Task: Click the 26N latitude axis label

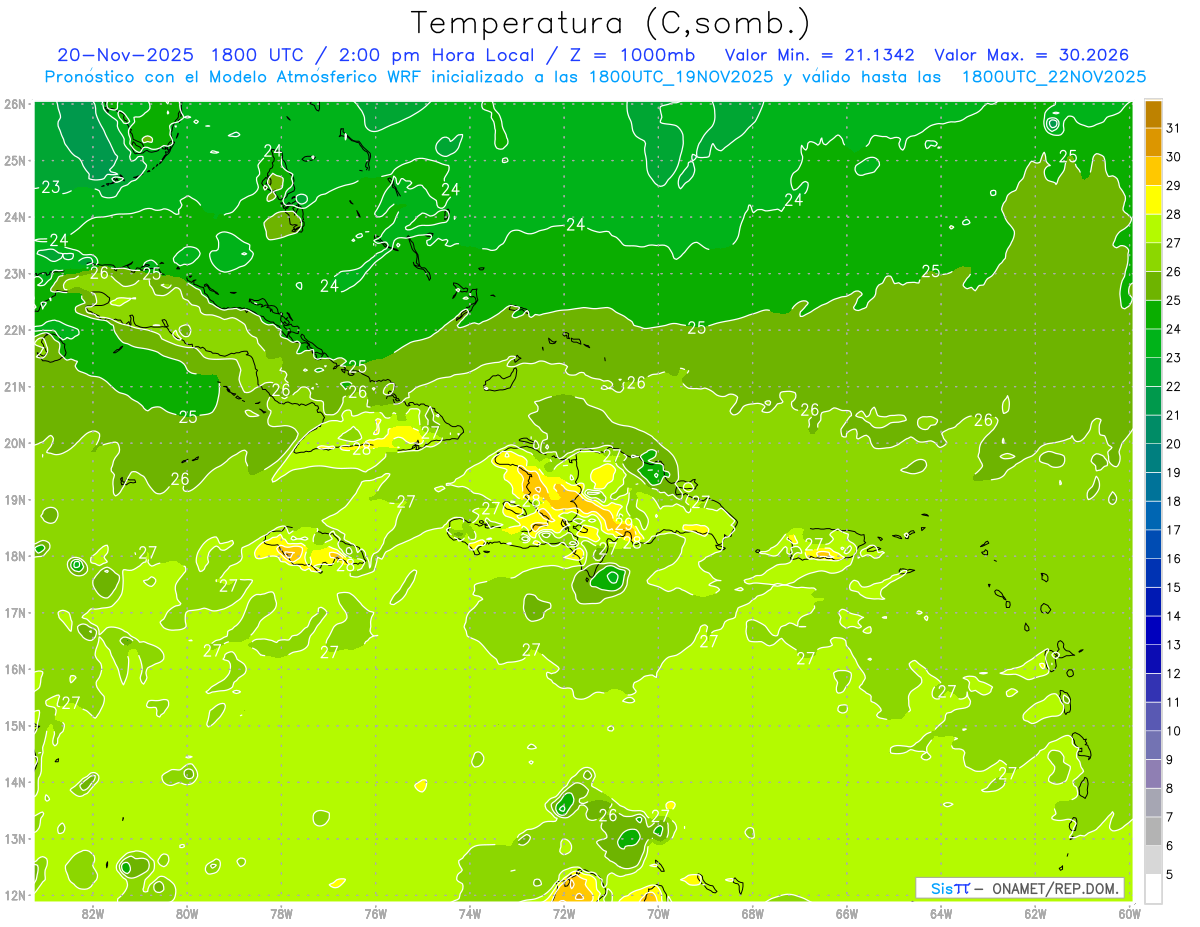Action: click(x=15, y=104)
